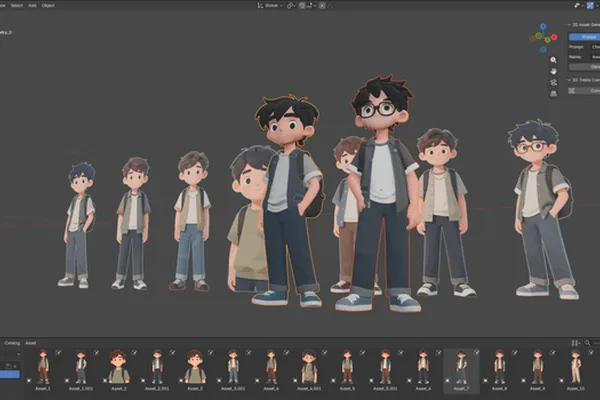Open the Asset menu in asset browser

coord(31,343)
